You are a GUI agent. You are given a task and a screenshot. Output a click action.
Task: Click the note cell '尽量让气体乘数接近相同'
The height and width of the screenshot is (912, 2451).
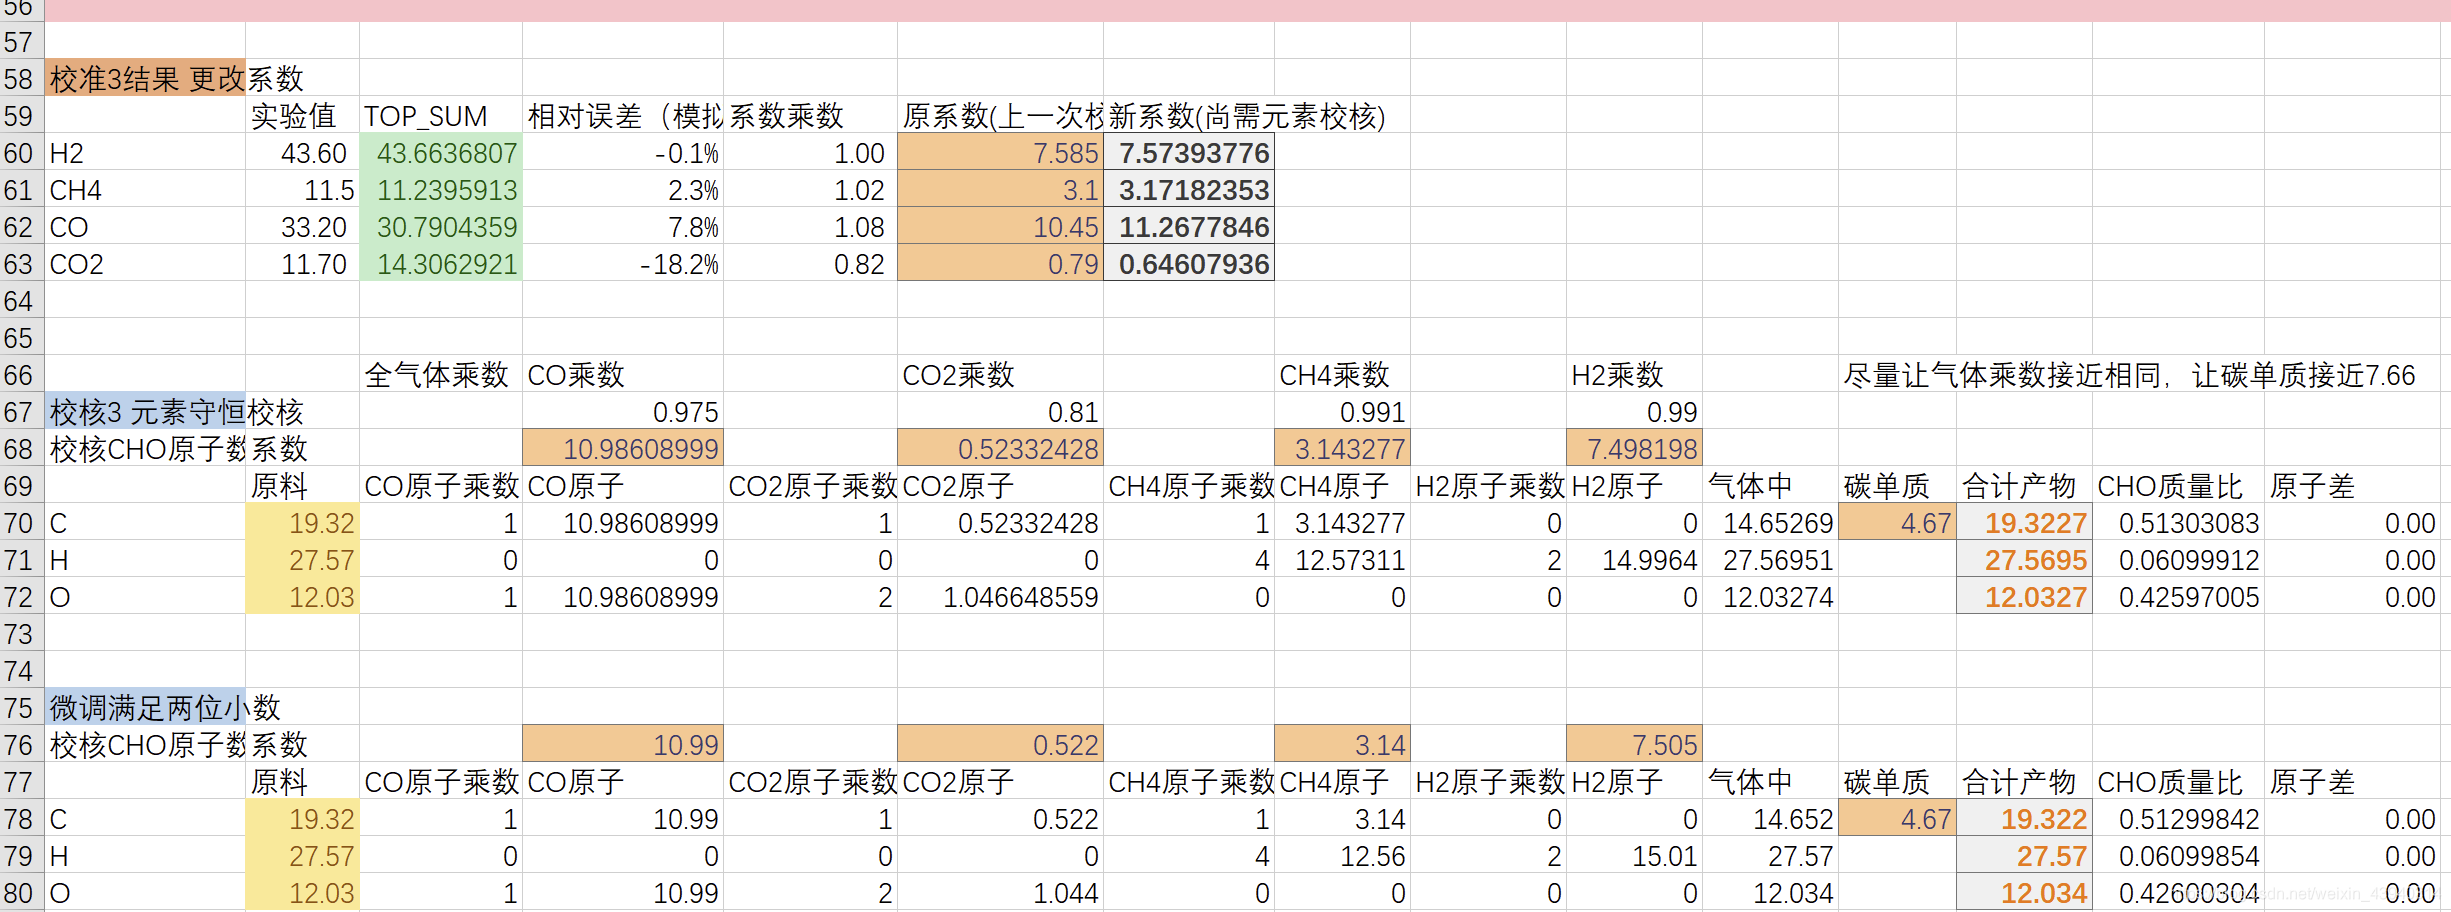[x=2128, y=374]
